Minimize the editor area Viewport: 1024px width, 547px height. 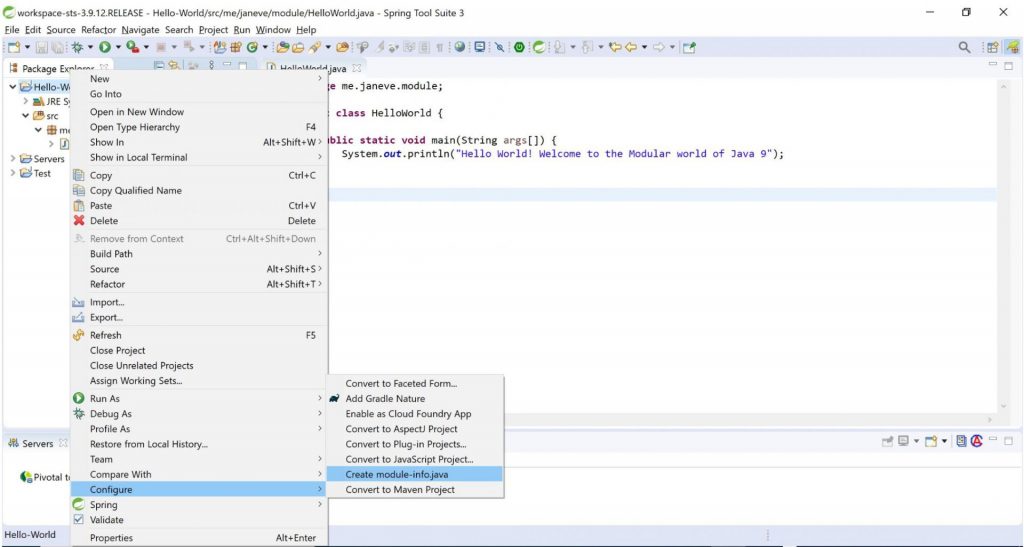tap(993, 65)
